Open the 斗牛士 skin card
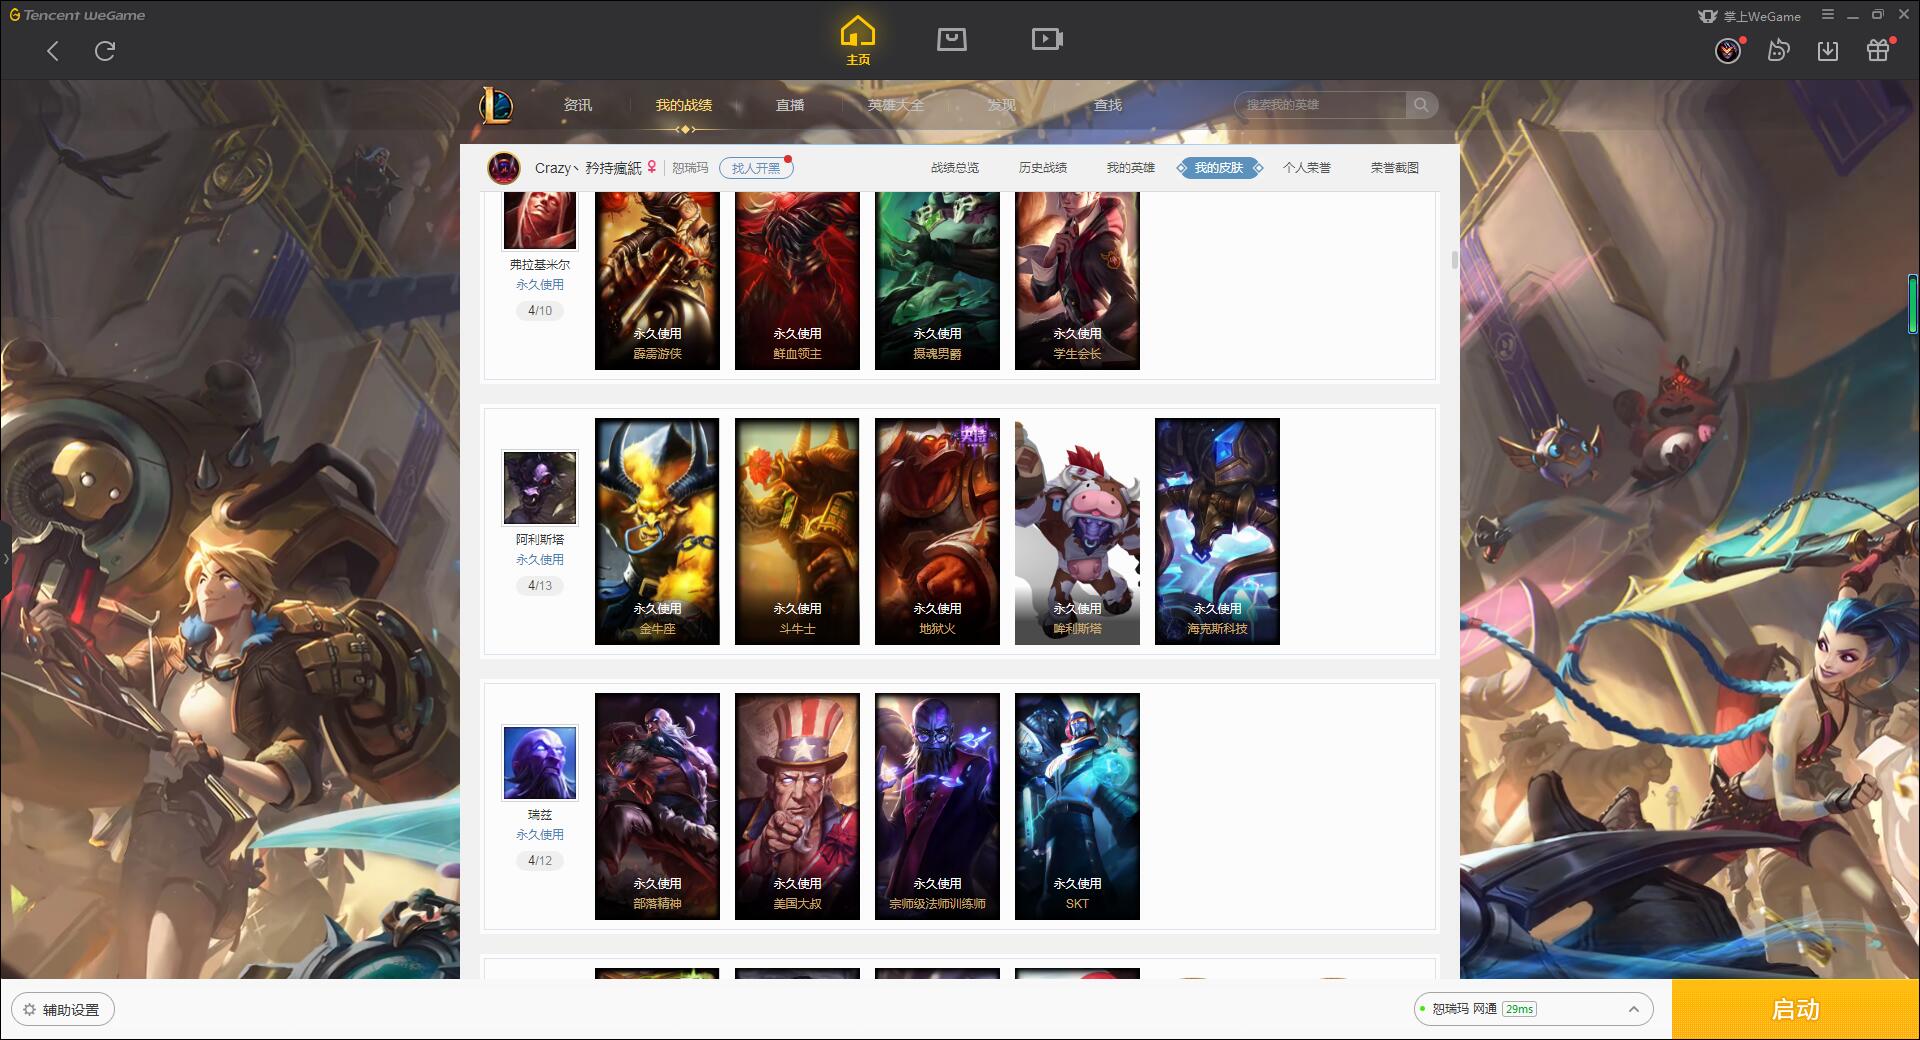 click(797, 531)
